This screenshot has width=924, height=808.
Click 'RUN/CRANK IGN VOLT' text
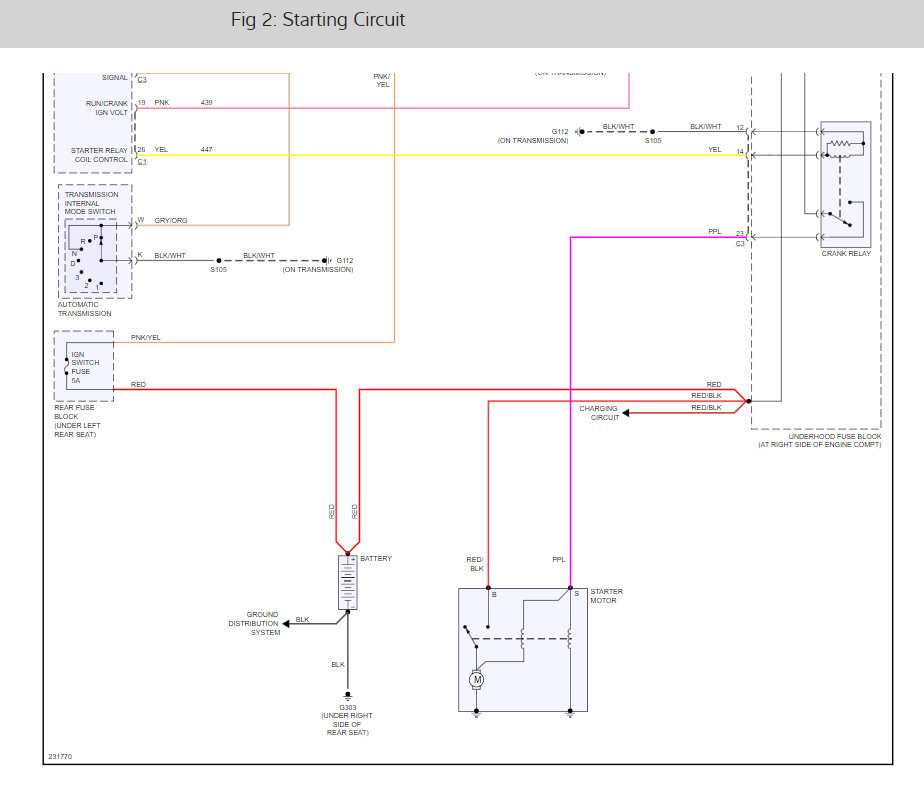(x=107, y=108)
